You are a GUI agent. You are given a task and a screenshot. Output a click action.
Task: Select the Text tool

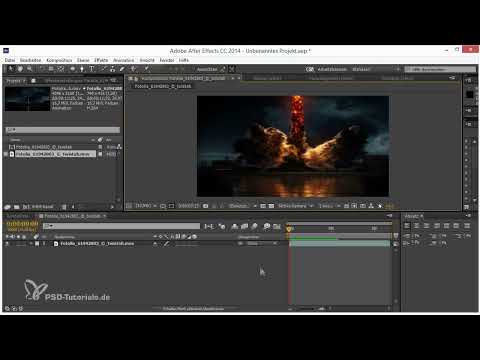point(92,69)
